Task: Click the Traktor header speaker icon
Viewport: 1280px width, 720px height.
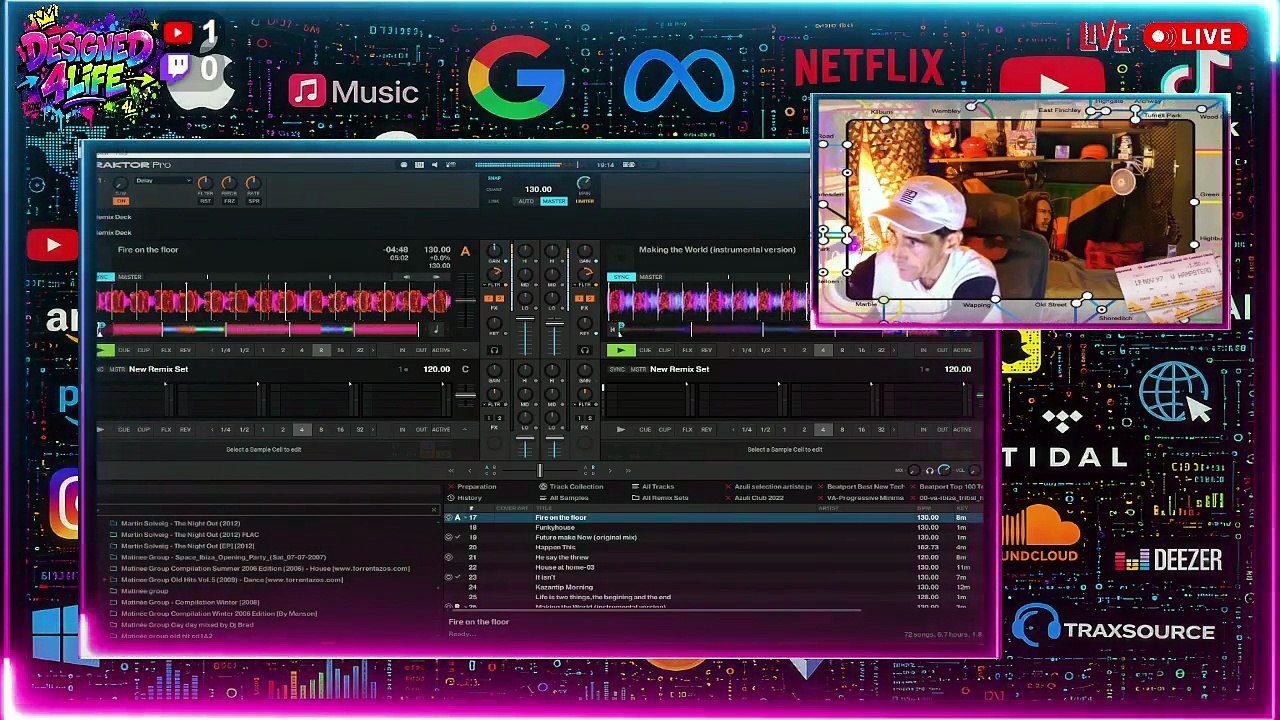Action: pyautogui.click(x=434, y=164)
